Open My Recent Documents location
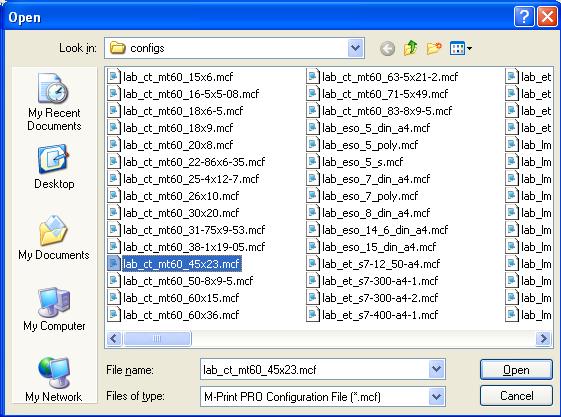Screen dimensions: 561x417 click(54, 103)
